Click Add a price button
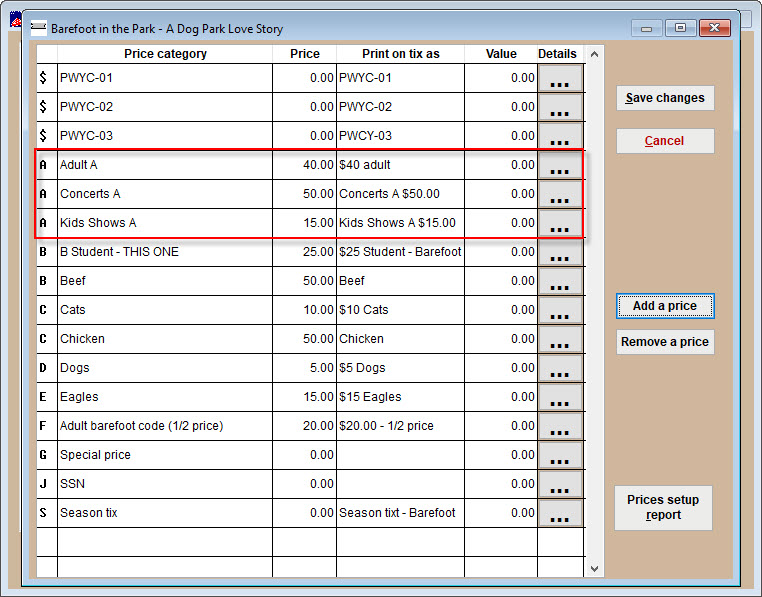This screenshot has height=597, width=762. pyautogui.click(x=665, y=306)
